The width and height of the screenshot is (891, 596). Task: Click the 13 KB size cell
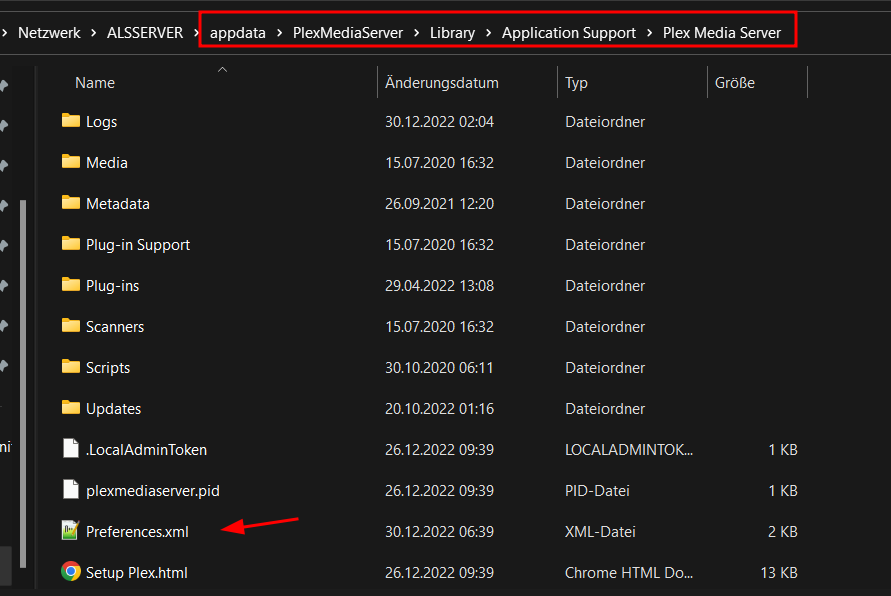[779, 573]
